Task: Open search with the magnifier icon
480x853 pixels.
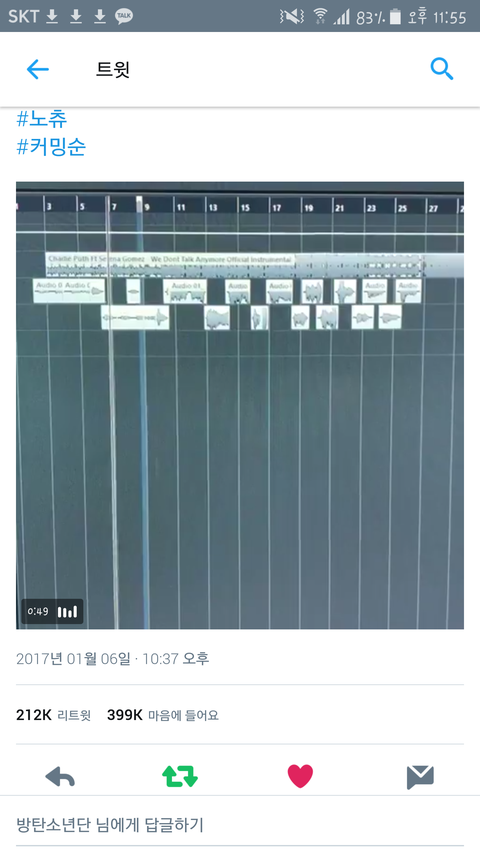Action: click(x=441, y=69)
